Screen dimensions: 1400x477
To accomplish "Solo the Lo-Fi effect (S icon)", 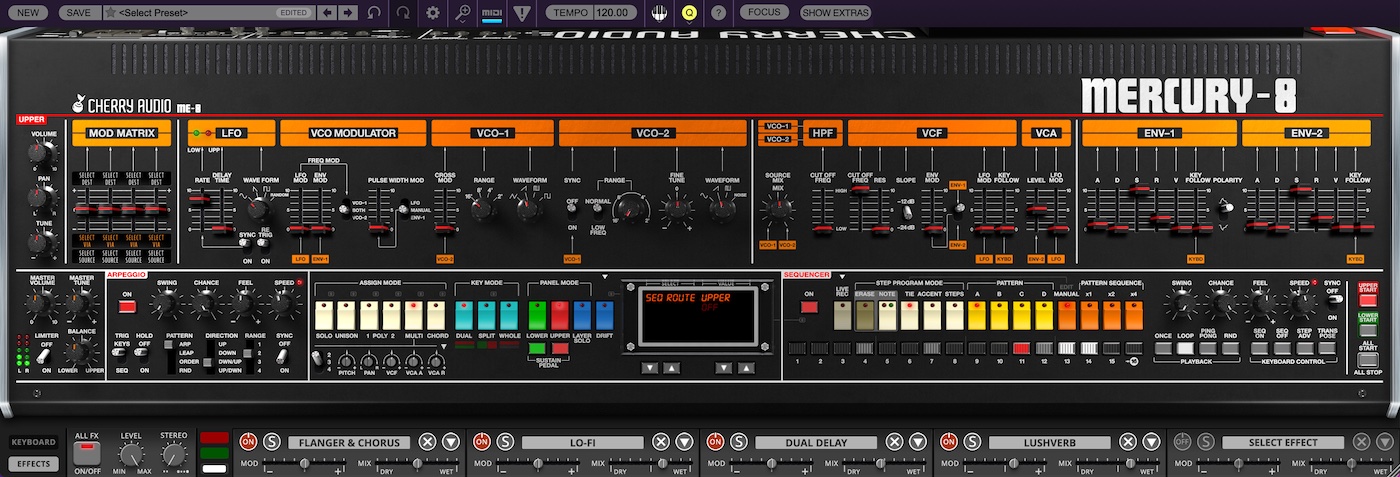I will pos(505,442).
